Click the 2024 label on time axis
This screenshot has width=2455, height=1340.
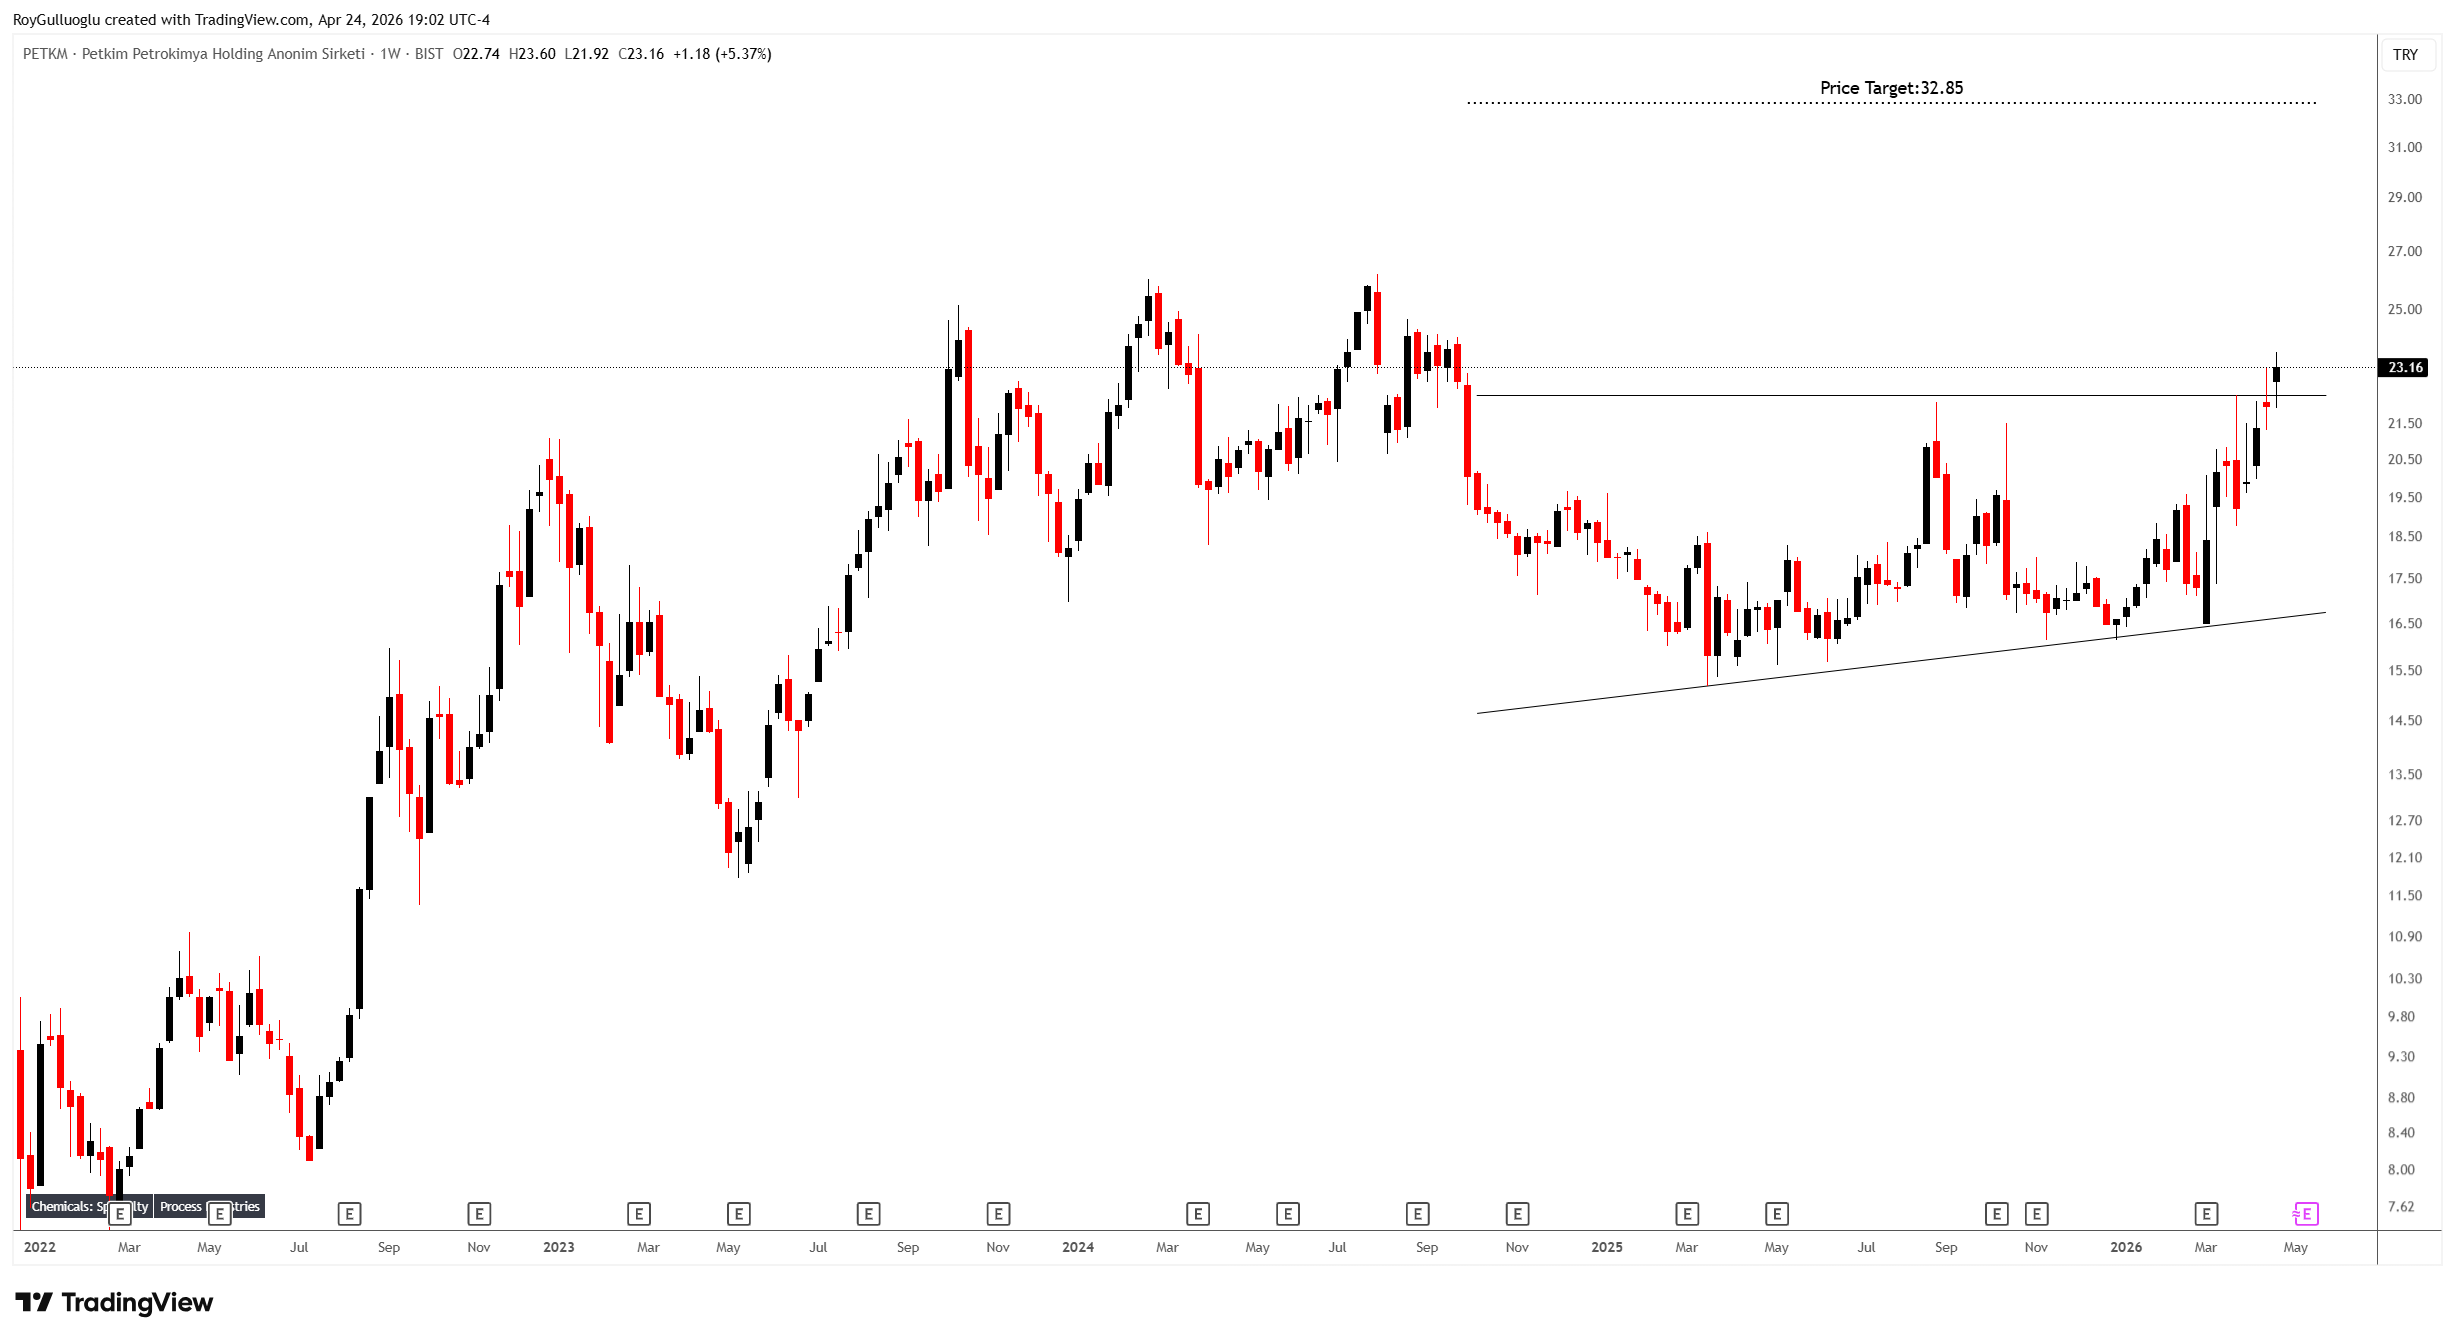tap(1077, 1247)
